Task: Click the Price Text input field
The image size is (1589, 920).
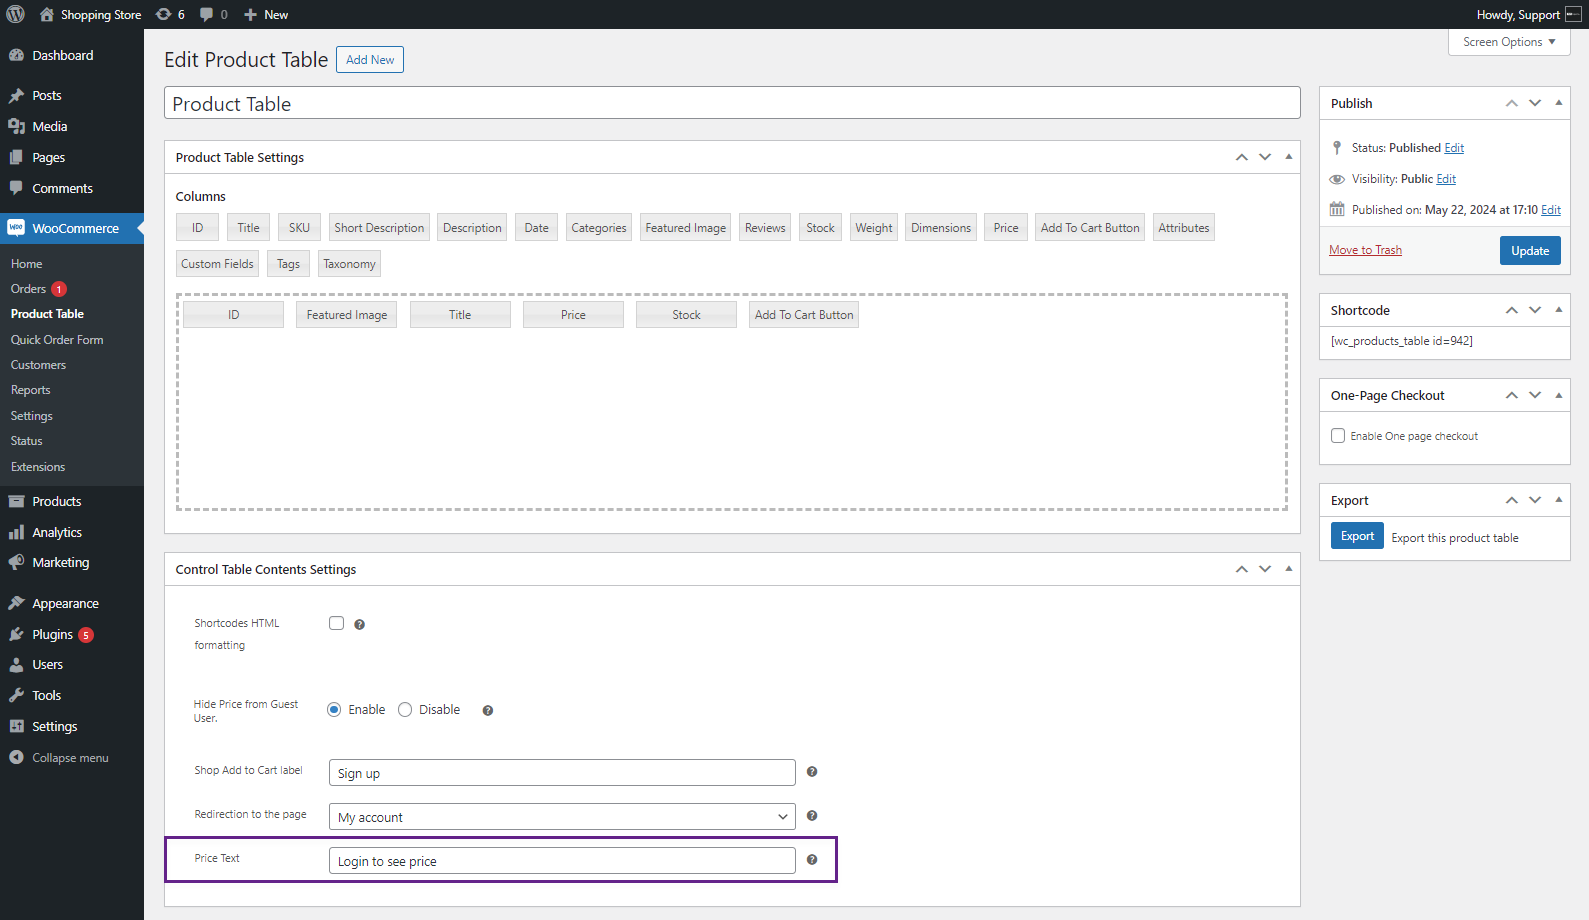Action: (562, 860)
